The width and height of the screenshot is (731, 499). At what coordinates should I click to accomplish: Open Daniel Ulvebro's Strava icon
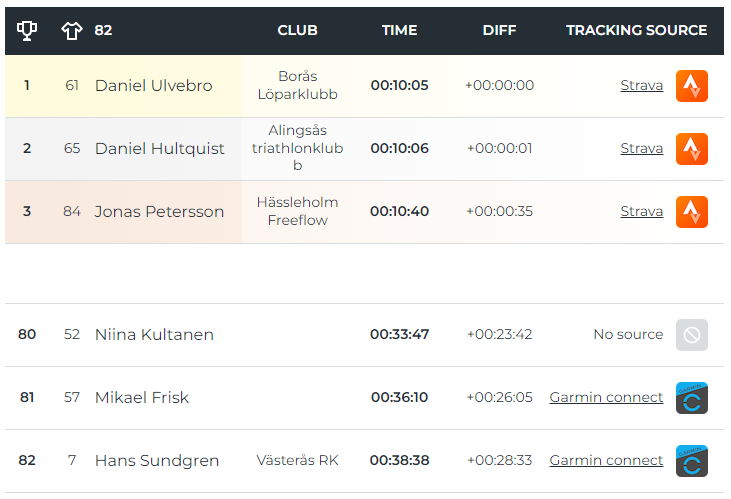pos(691,86)
